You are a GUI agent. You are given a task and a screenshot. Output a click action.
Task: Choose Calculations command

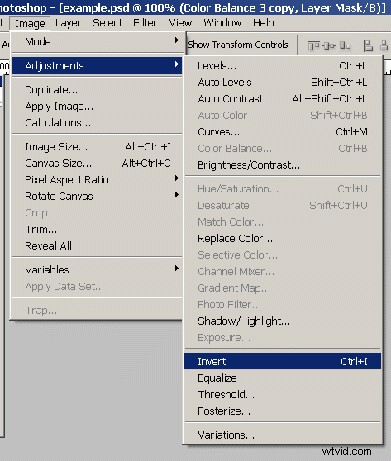click(97, 123)
